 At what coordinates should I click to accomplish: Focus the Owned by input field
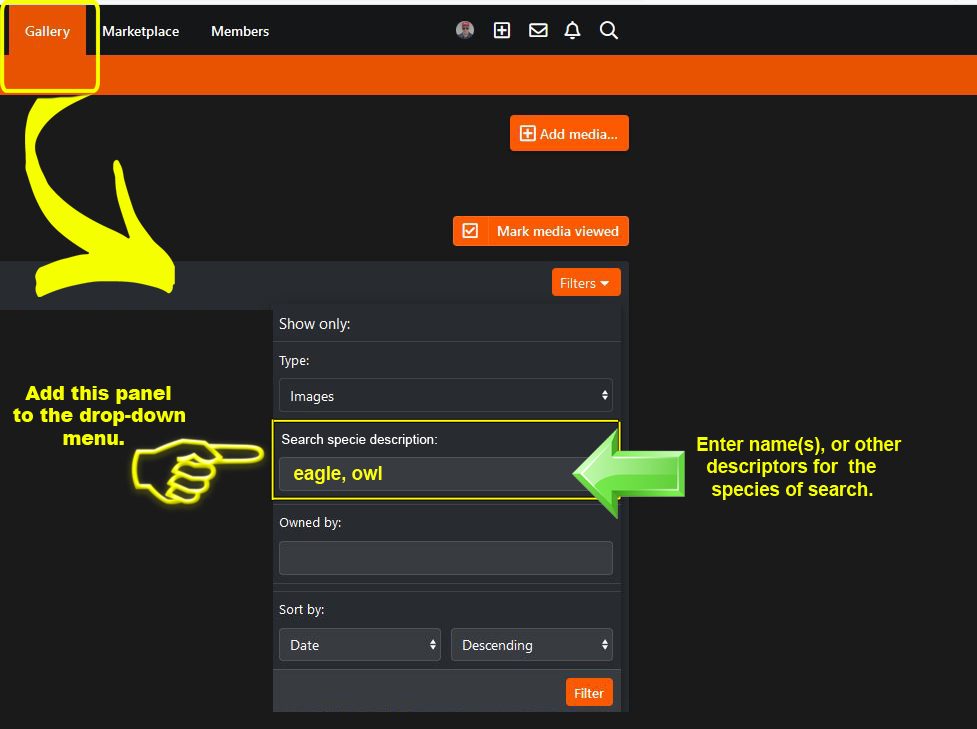click(x=446, y=558)
